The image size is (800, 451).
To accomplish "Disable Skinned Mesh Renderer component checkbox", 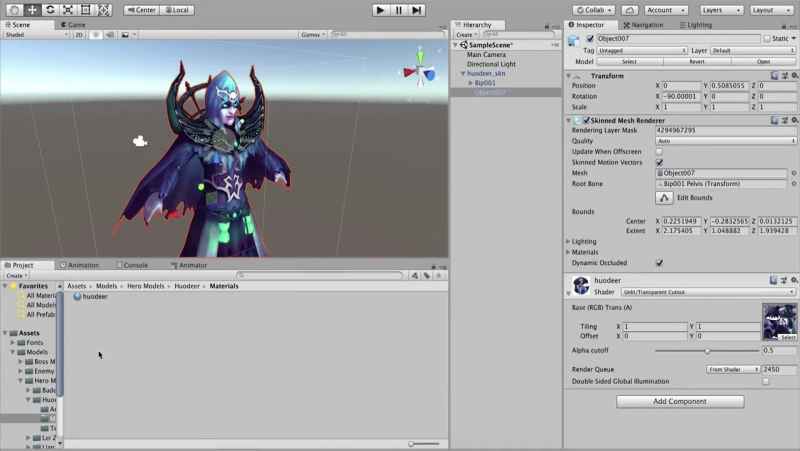I will (586, 120).
